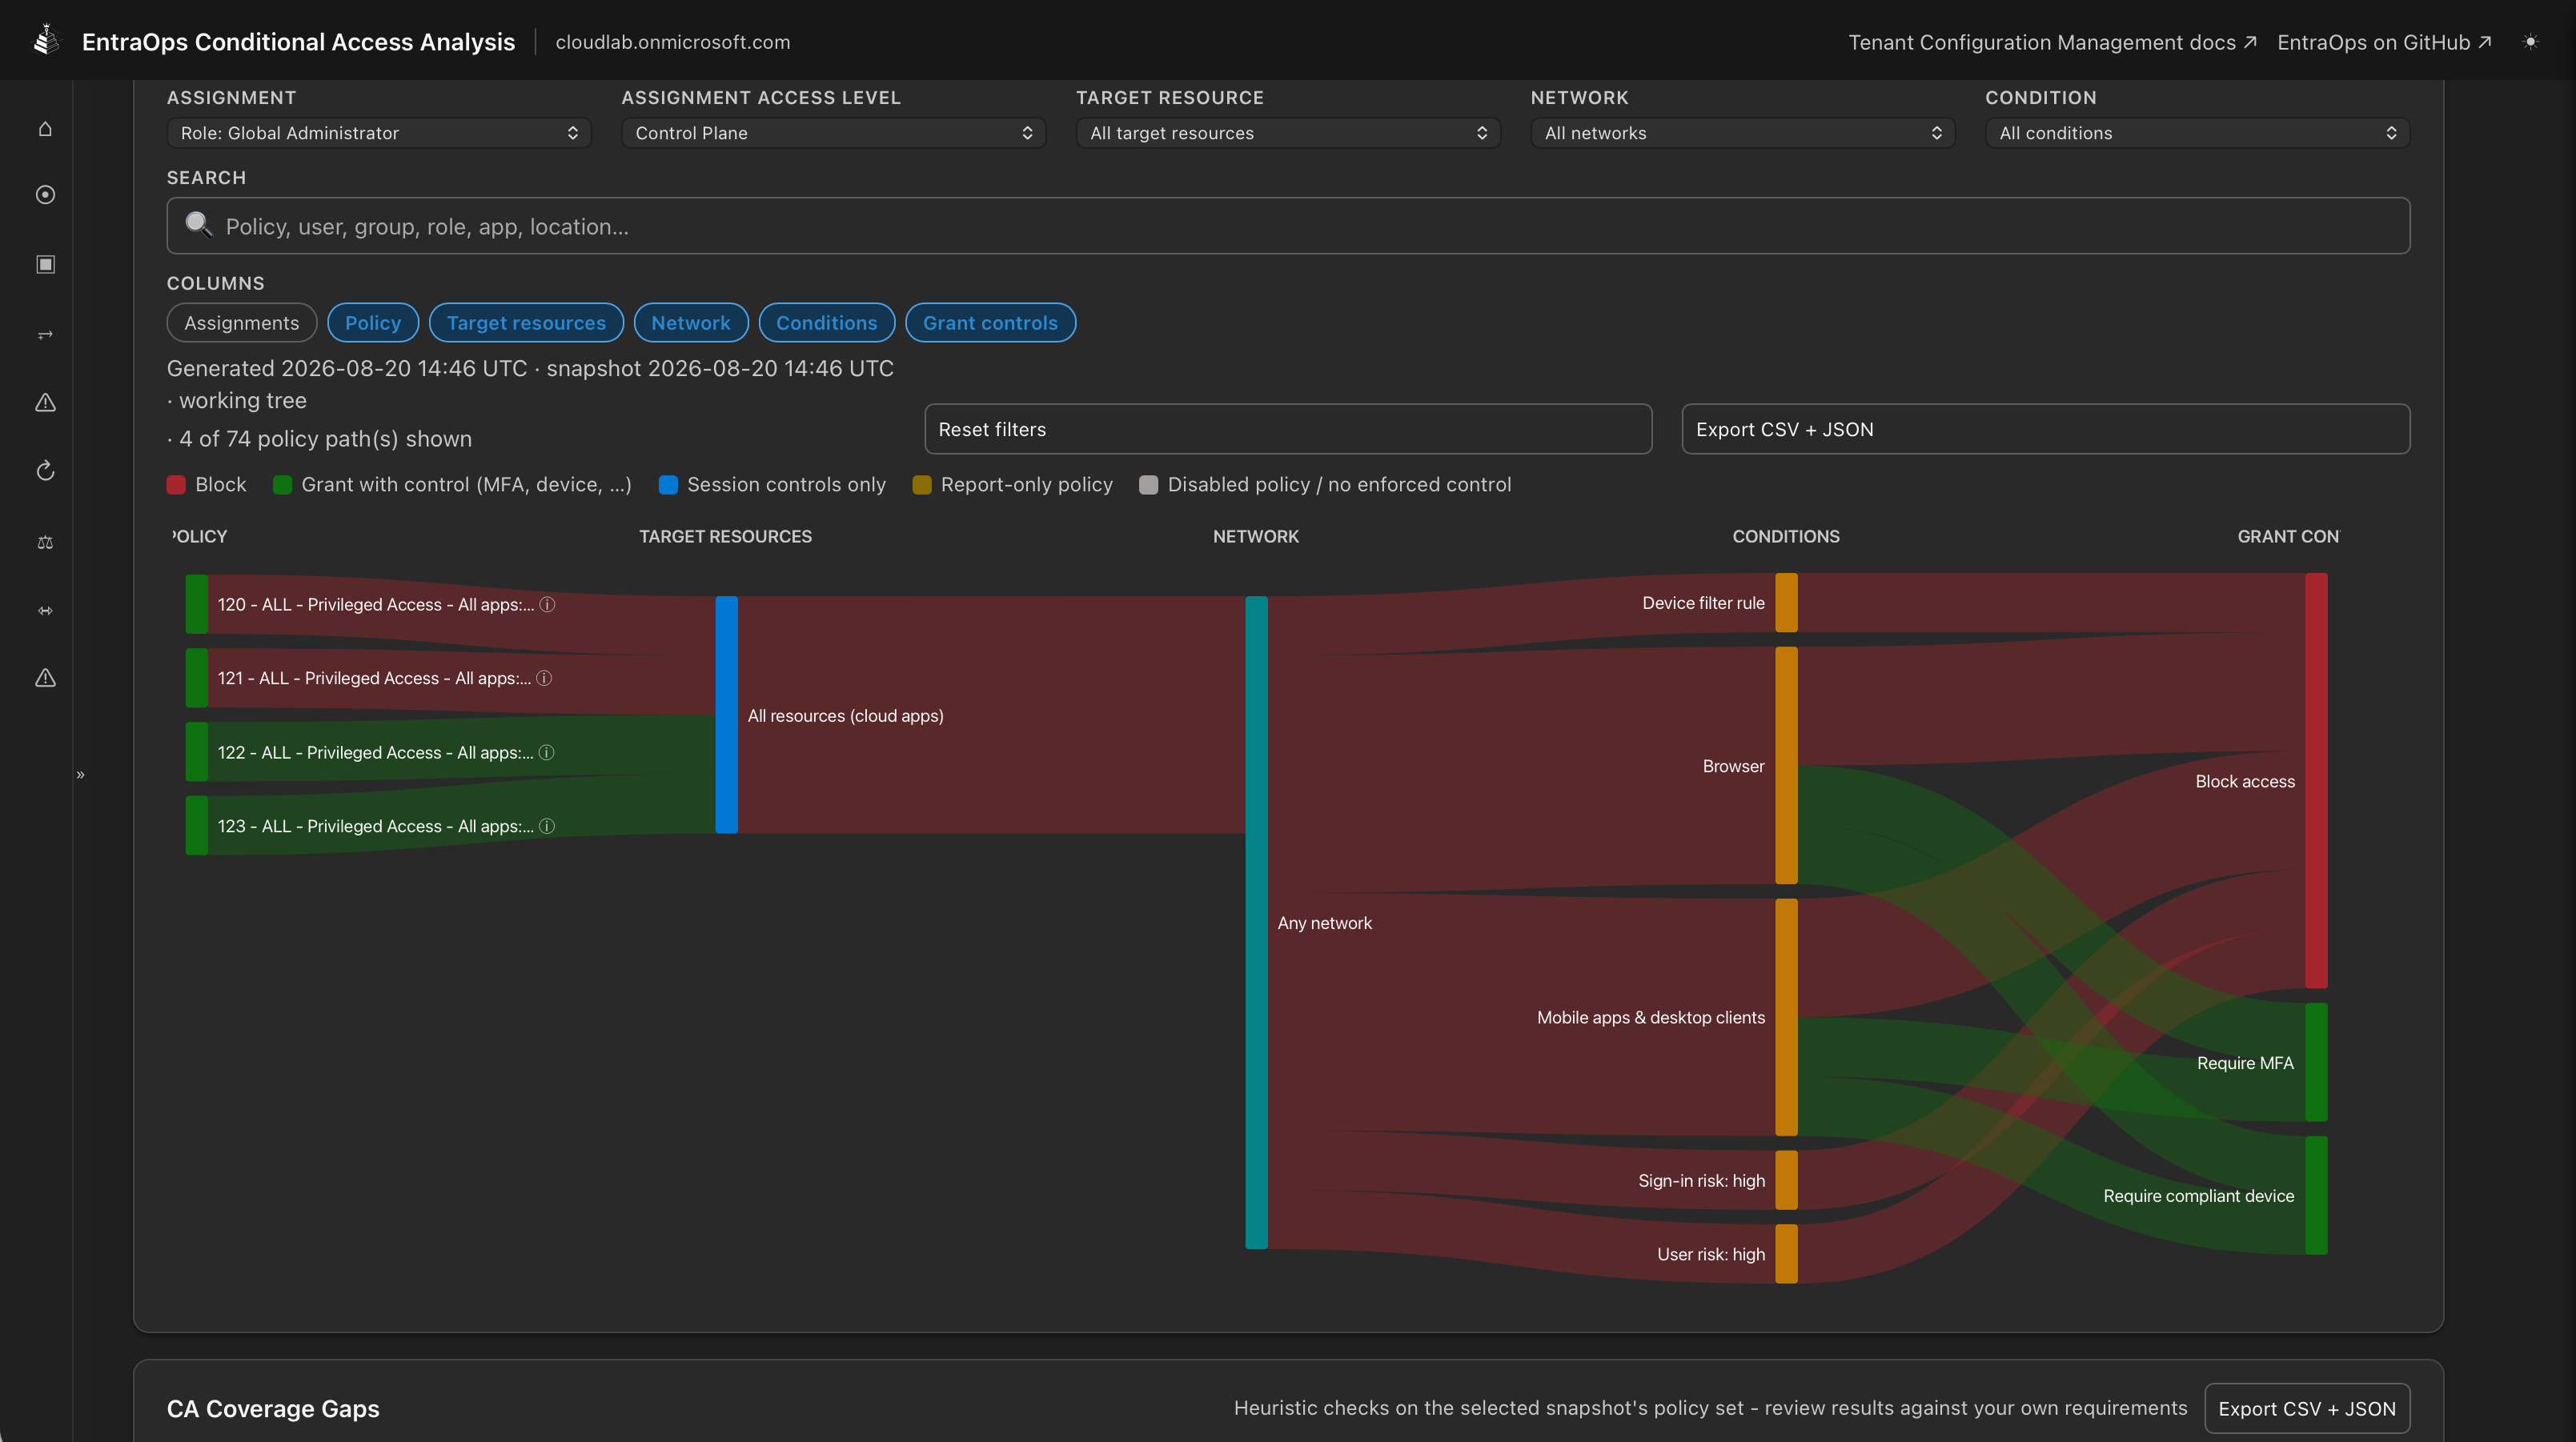The height and width of the screenshot is (1442, 2576).
Task: Toggle the Policy column chip
Action: [x=373, y=323]
